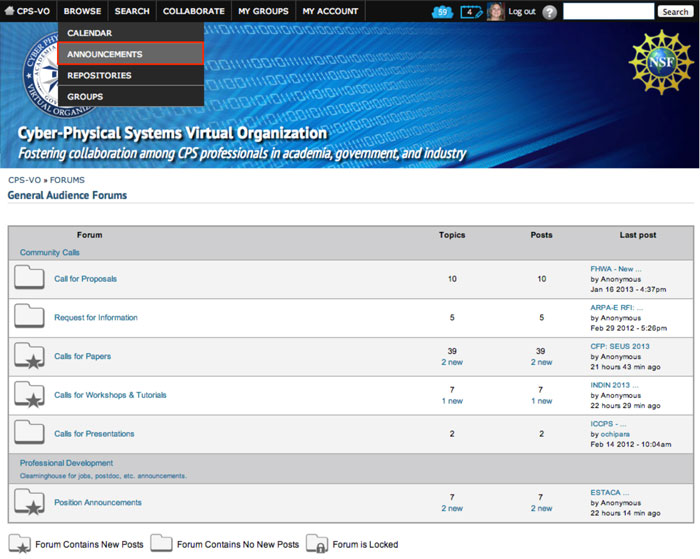700x559 pixels.
Task: Click the Position Announcements folder icon
Action: 30,502
